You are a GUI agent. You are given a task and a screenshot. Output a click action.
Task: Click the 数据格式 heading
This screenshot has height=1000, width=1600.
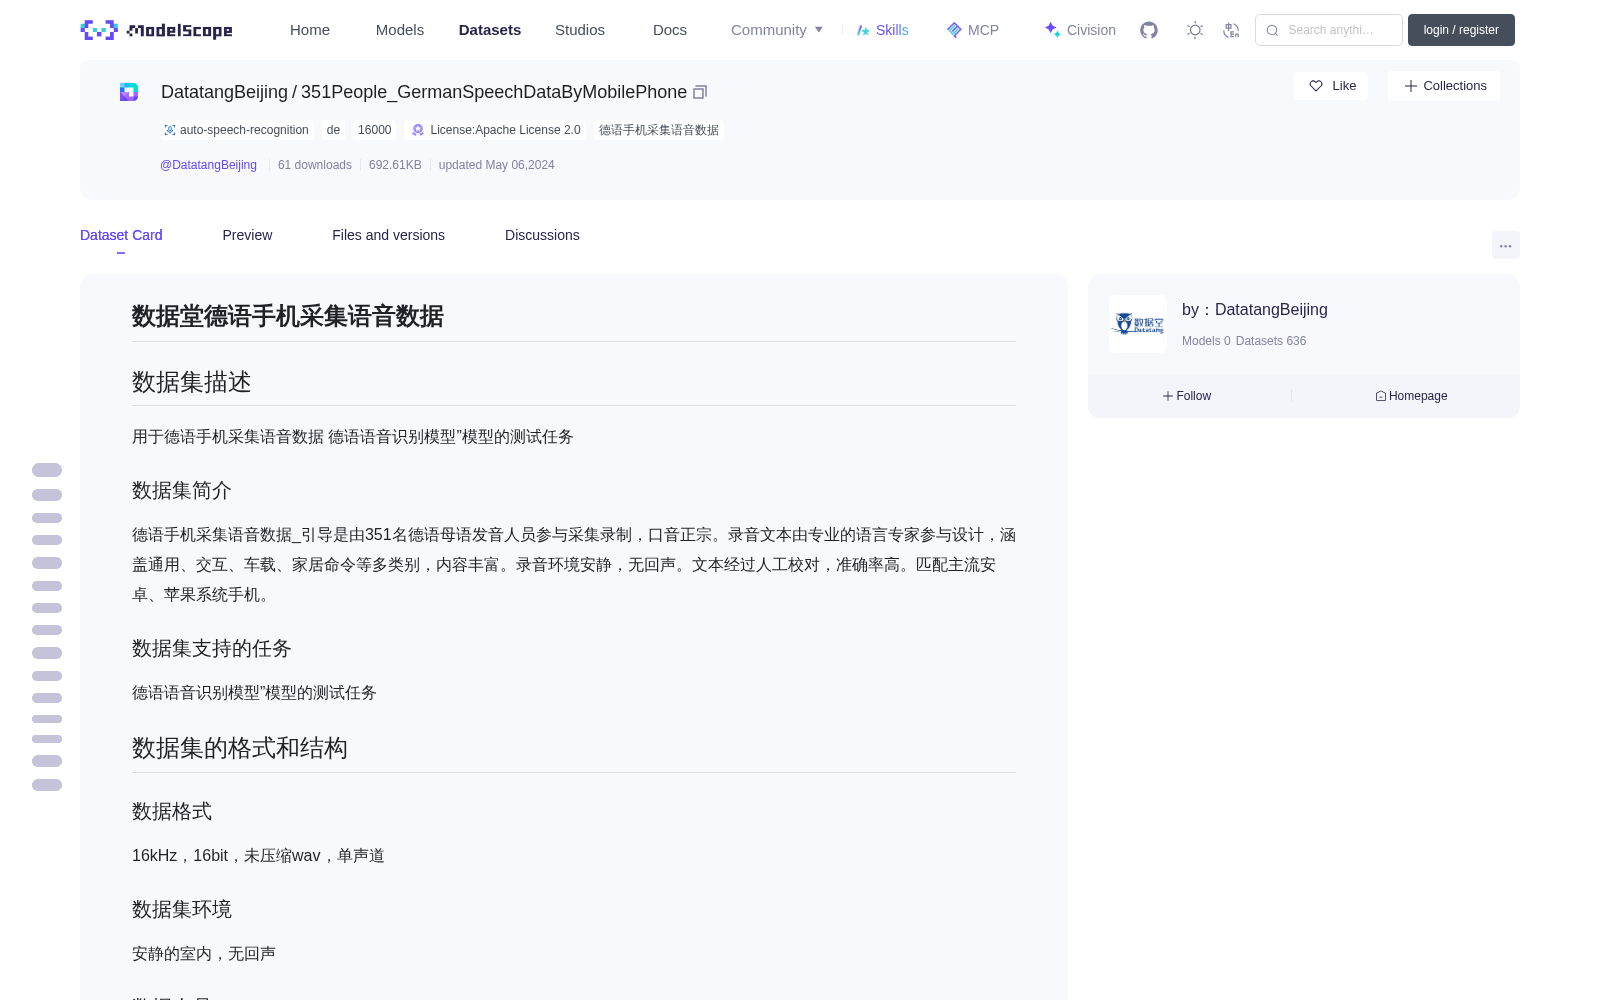click(x=172, y=811)
